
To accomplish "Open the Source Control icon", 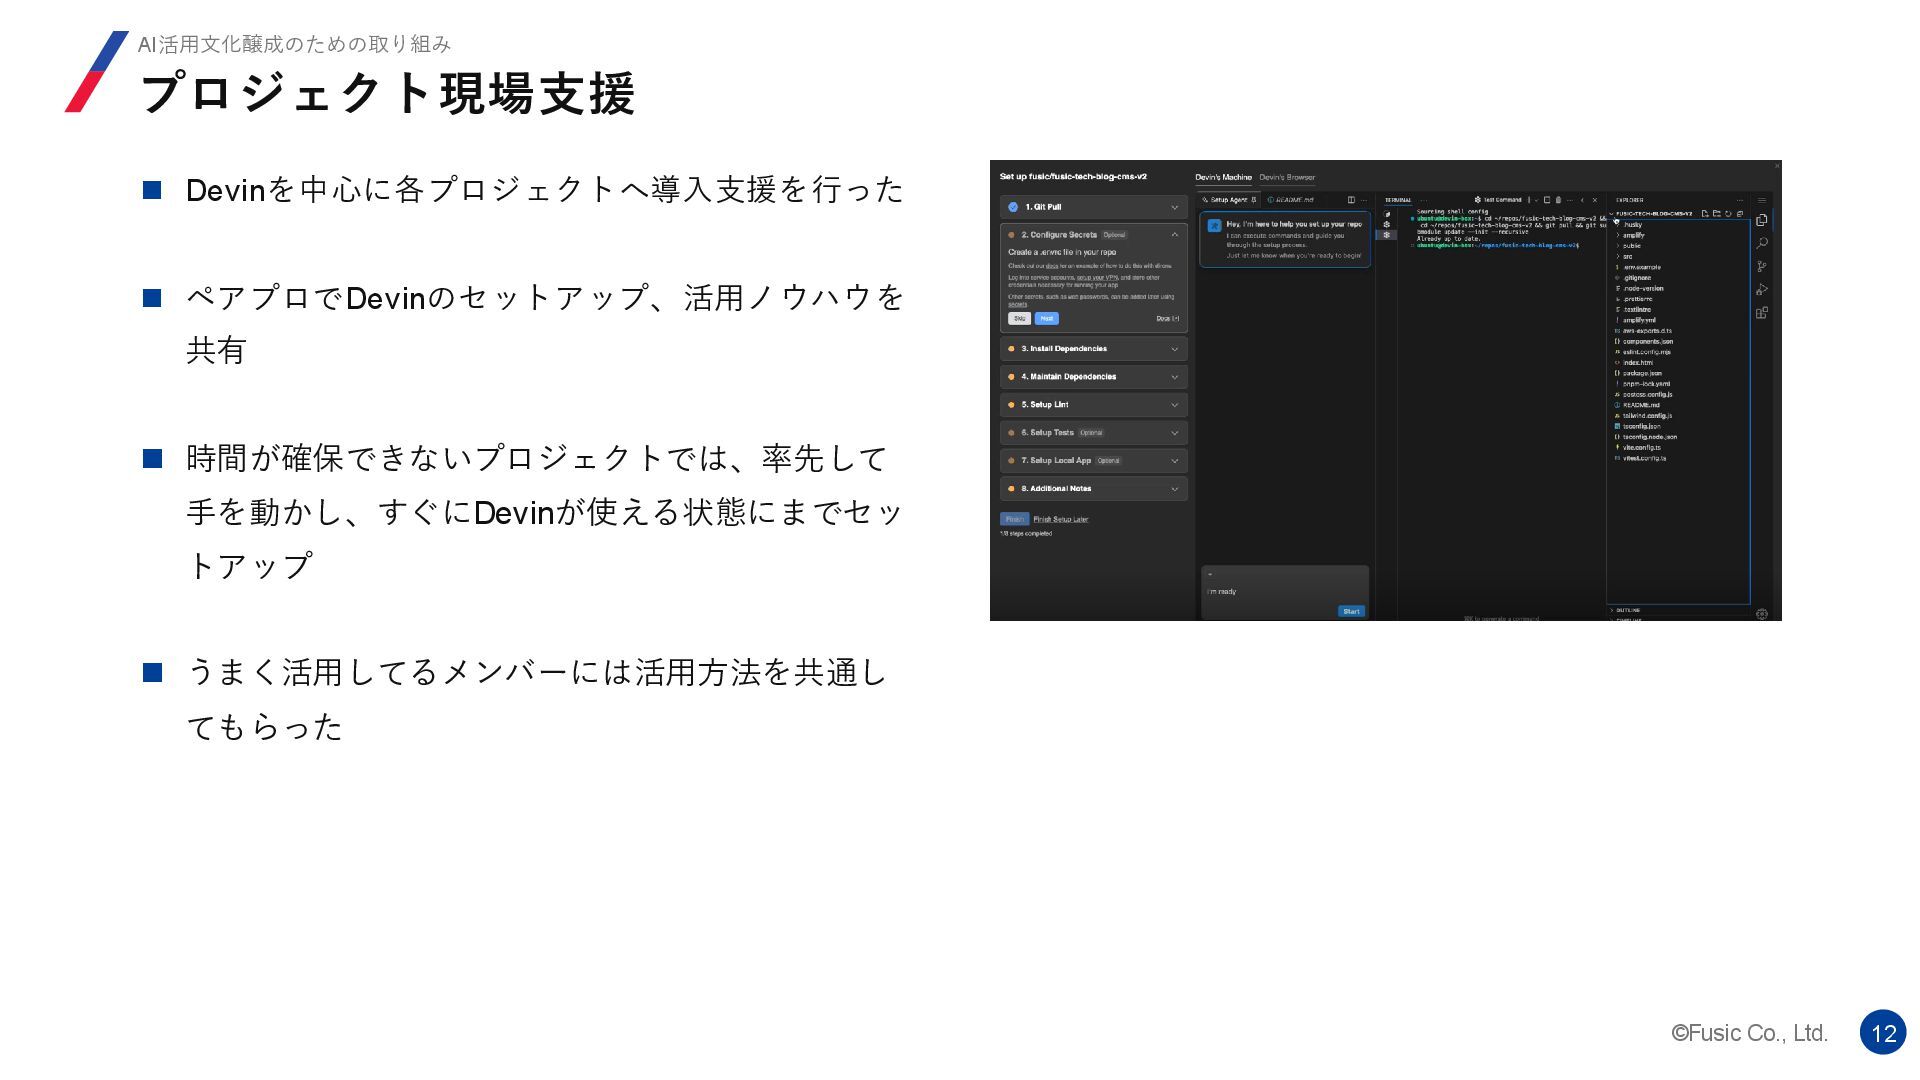I will 1762,266.
